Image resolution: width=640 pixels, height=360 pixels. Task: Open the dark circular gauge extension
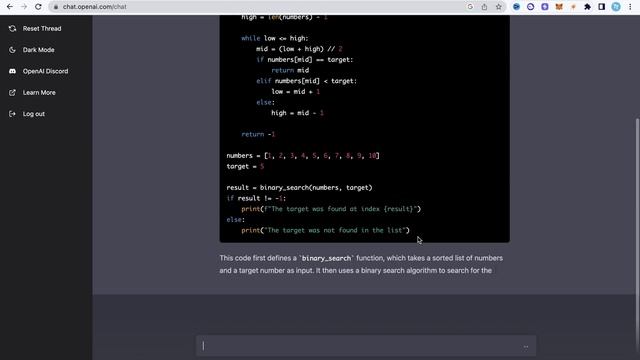point(530,7)
